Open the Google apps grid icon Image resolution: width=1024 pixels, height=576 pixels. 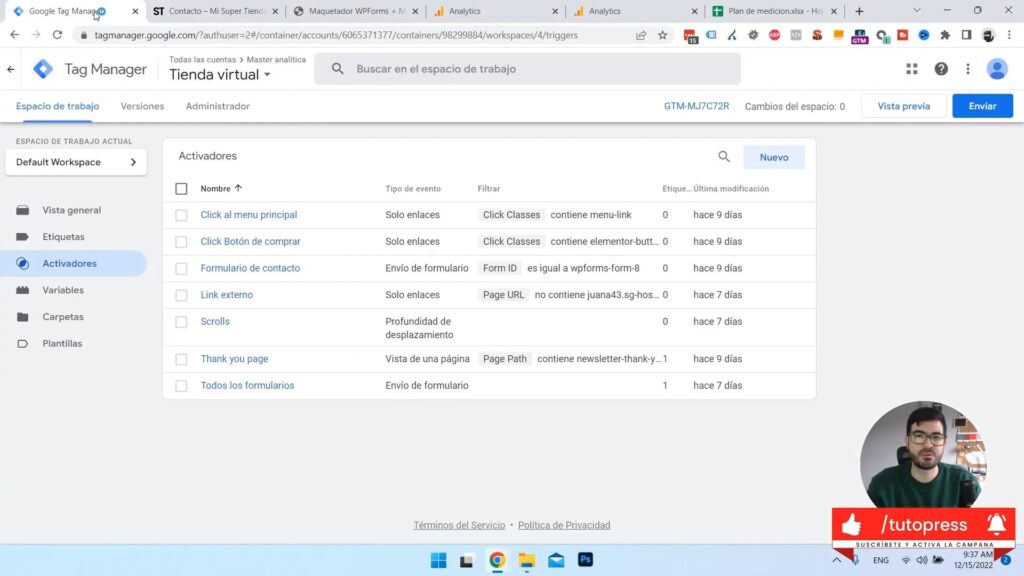click(x=912, y=69)
